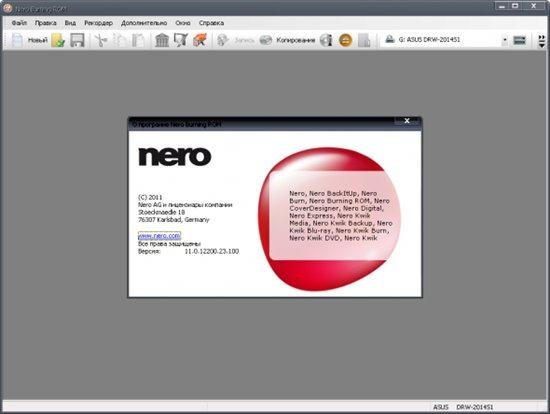Click the '76307 Karlsbad, Germany' address line

(174, 220)
